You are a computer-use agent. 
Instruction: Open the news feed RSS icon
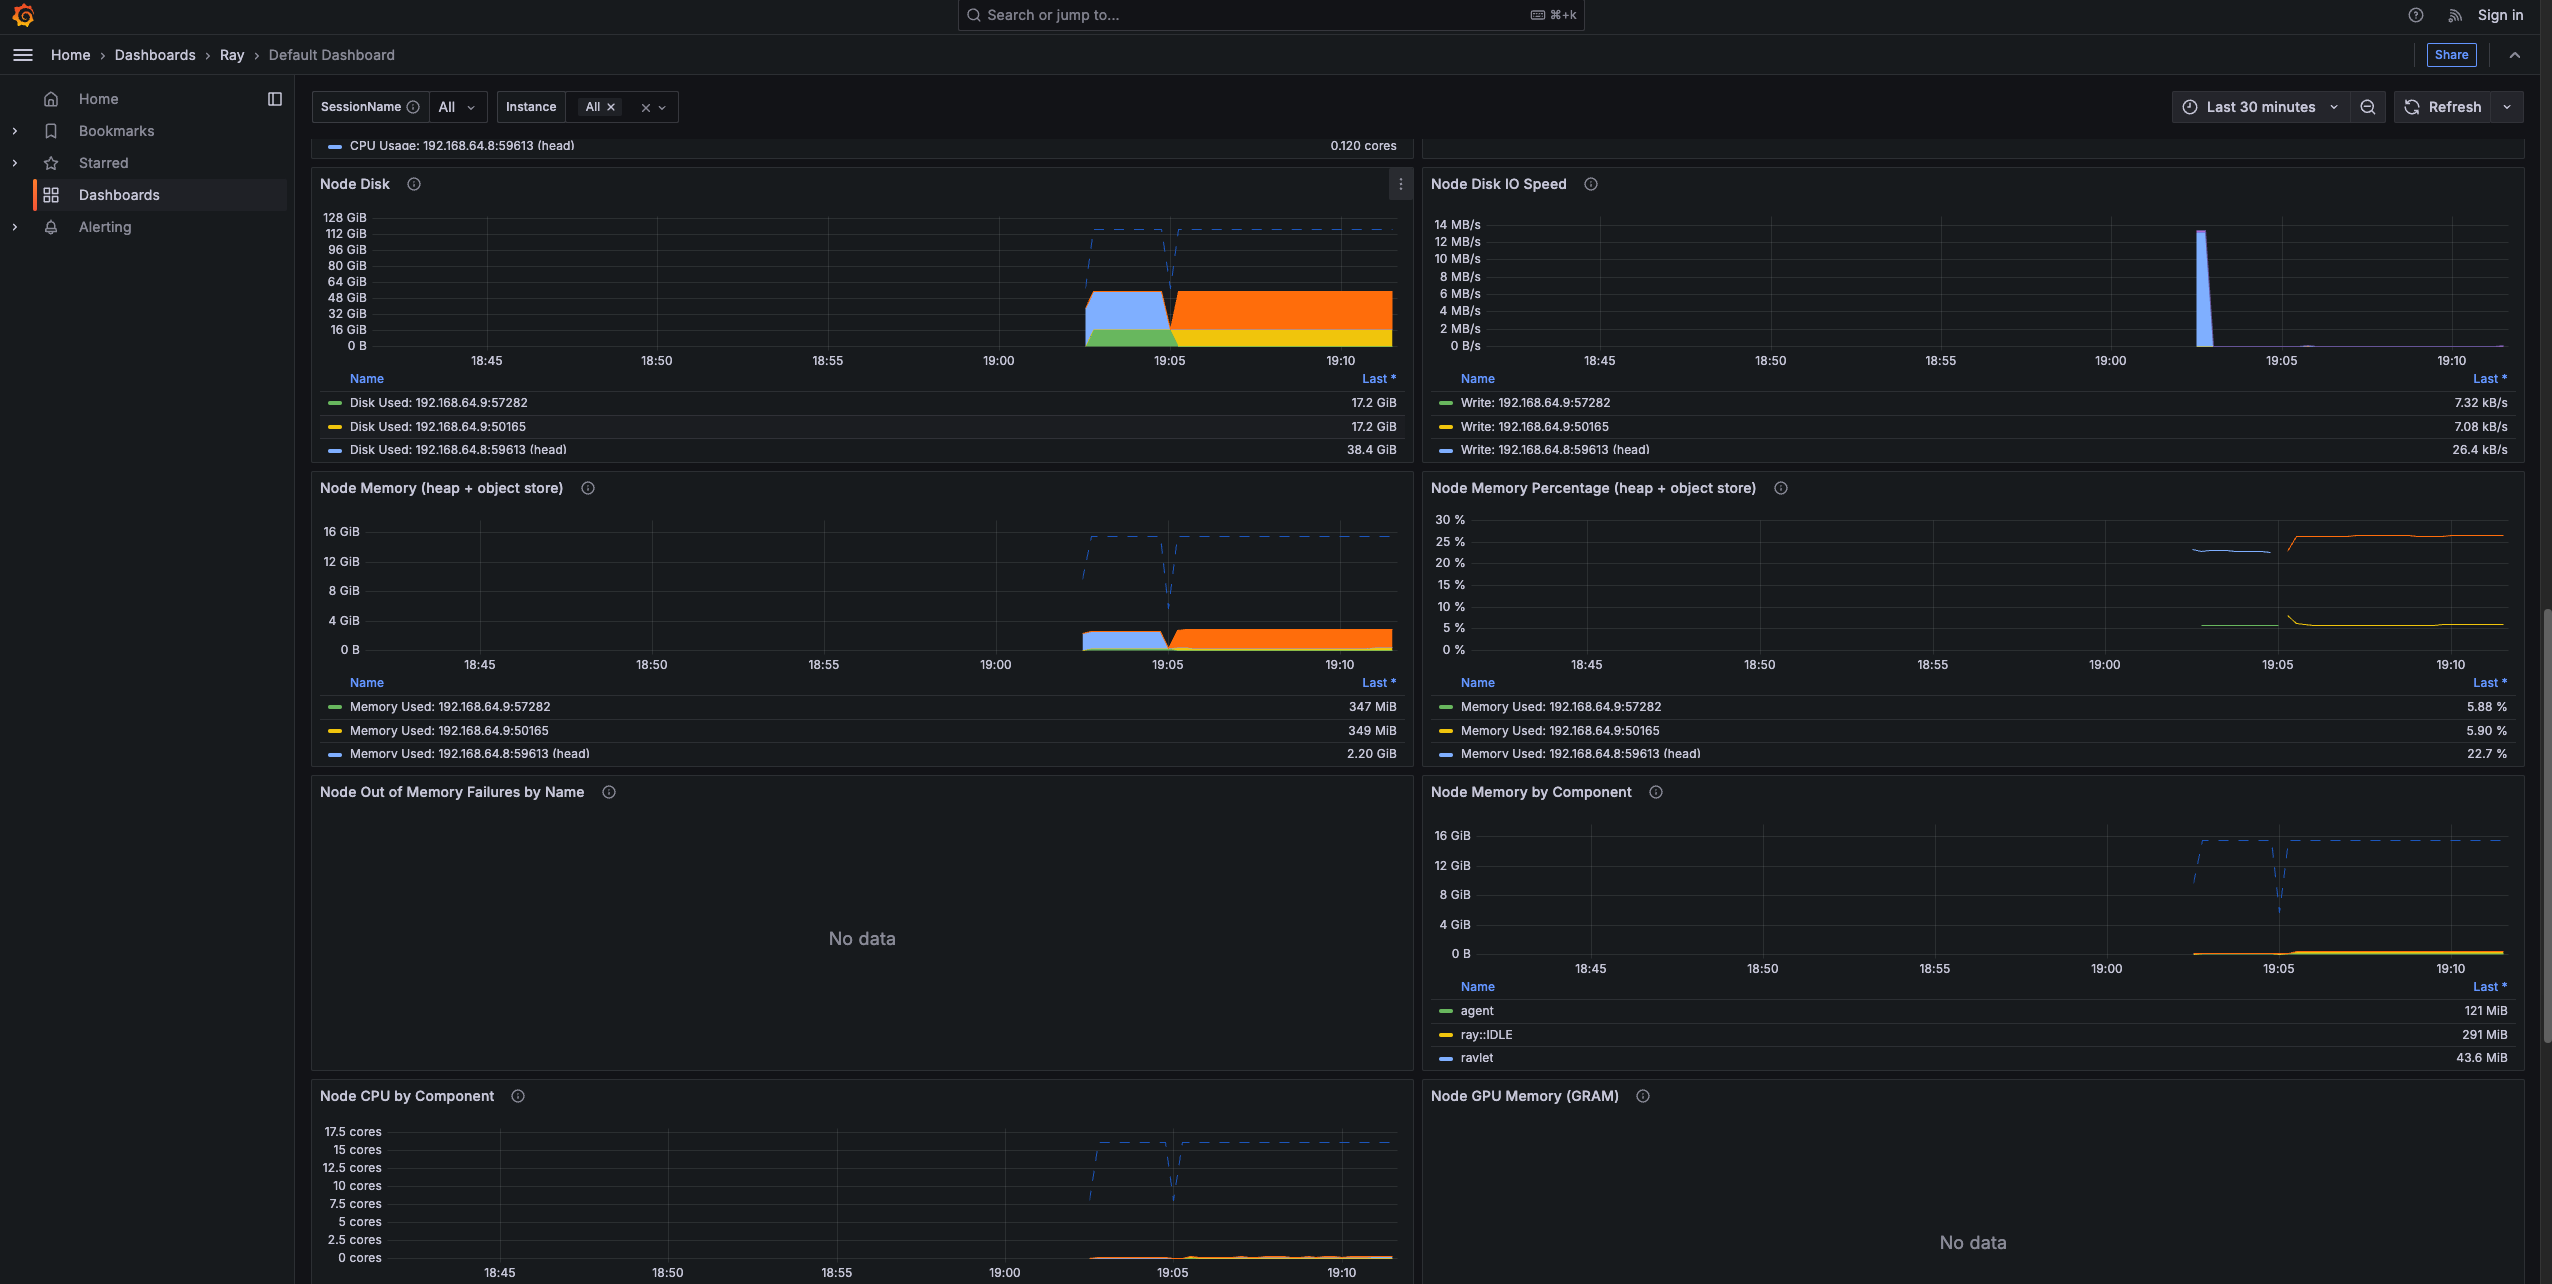[x=2454, y=15]
